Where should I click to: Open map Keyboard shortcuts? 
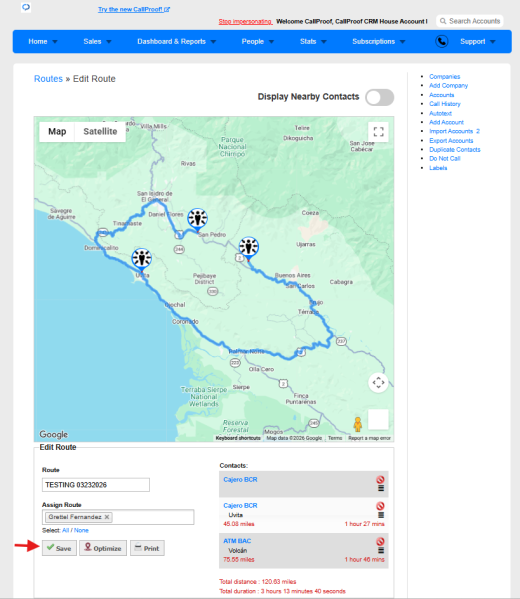click(x=238, y=438)
